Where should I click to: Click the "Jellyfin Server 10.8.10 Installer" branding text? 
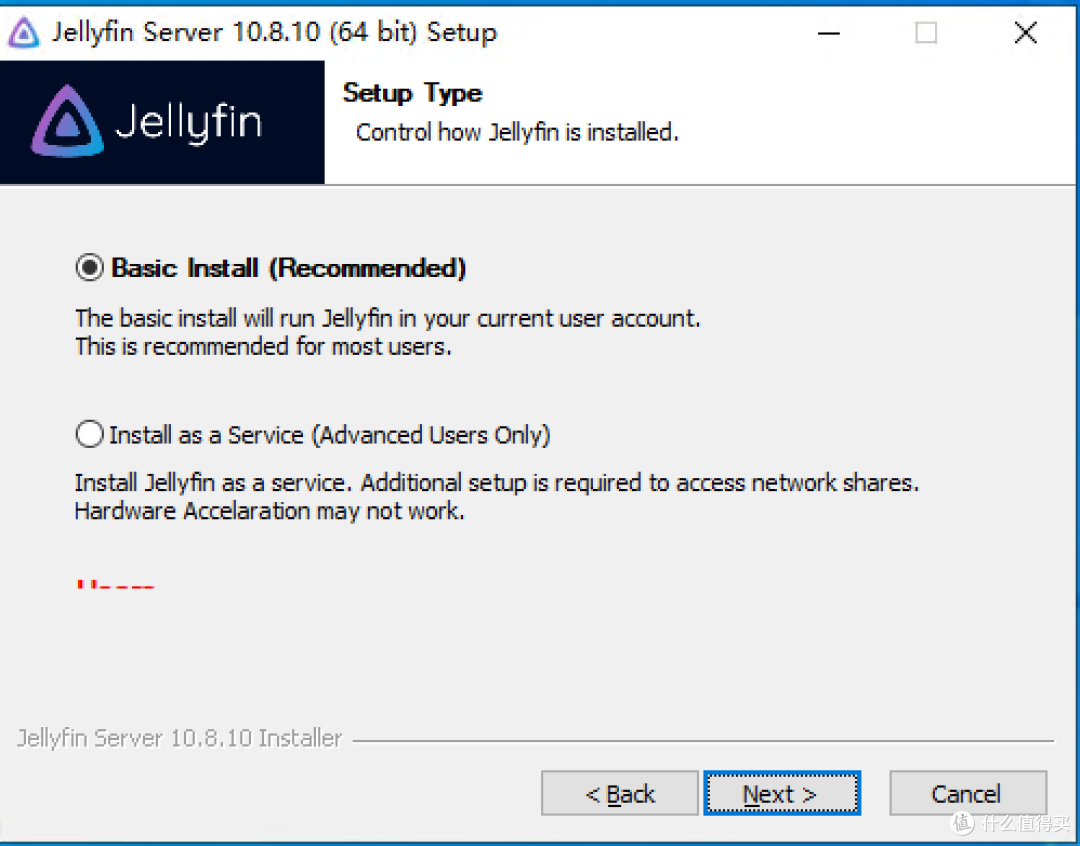[x=180, y=739]
